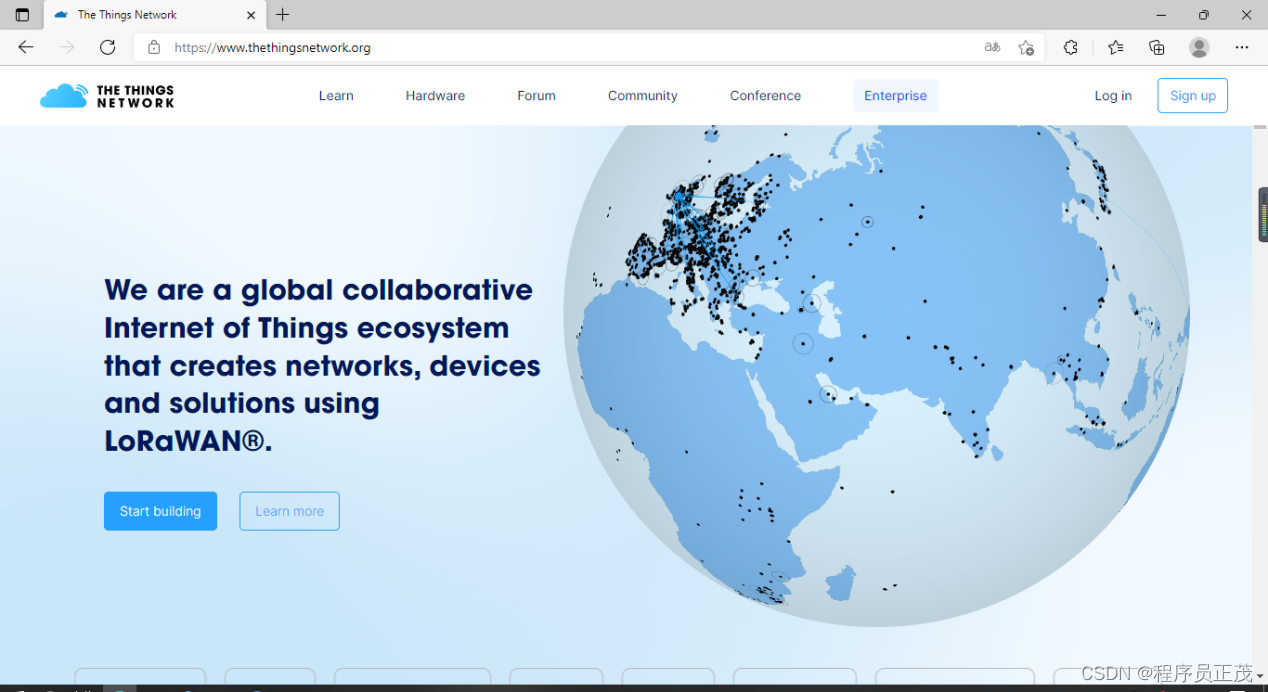This screenshot has height=692, width=1268.
Task: Open browser settings and more menu
Action: (1242, 47)
